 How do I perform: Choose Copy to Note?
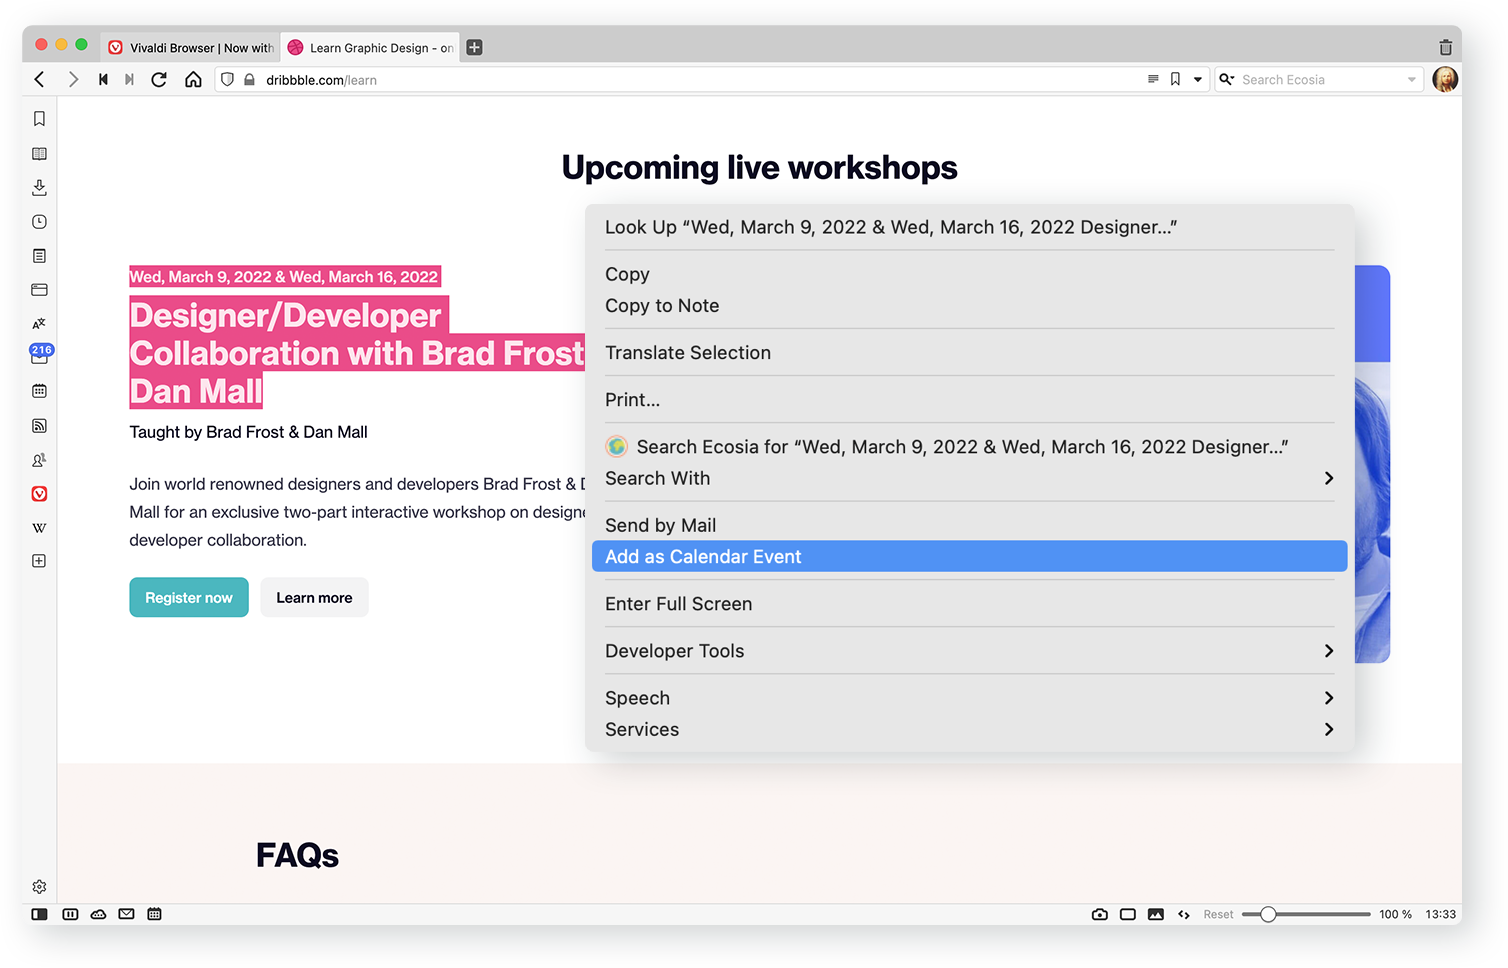tap(969, 306)
